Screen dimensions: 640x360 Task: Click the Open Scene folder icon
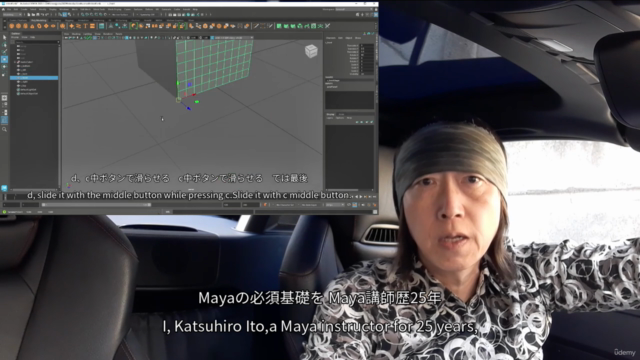click(33, 15)
